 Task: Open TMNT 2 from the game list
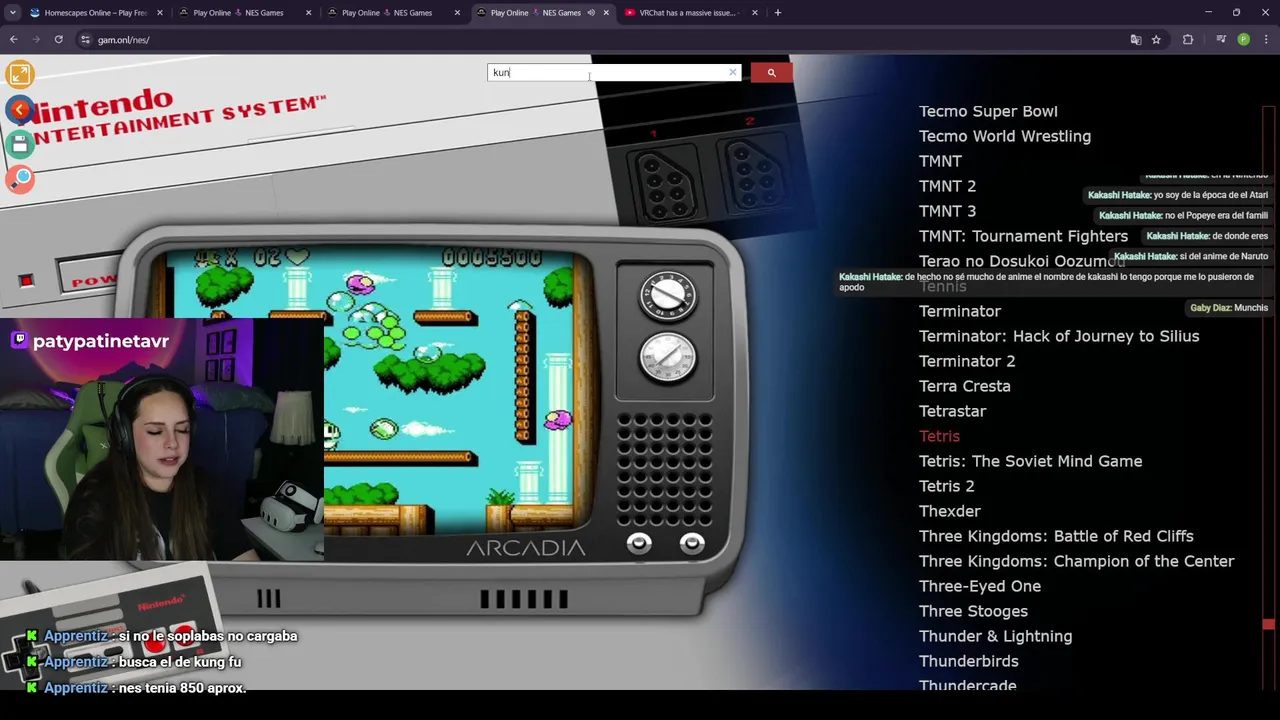[x=947, y=186]
